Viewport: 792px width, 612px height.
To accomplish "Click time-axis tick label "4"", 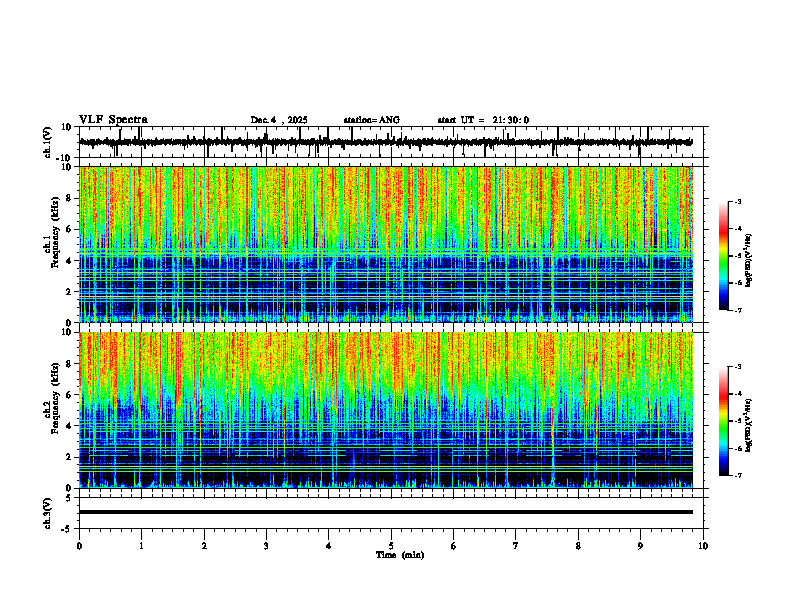I will (x=328, y=546).
